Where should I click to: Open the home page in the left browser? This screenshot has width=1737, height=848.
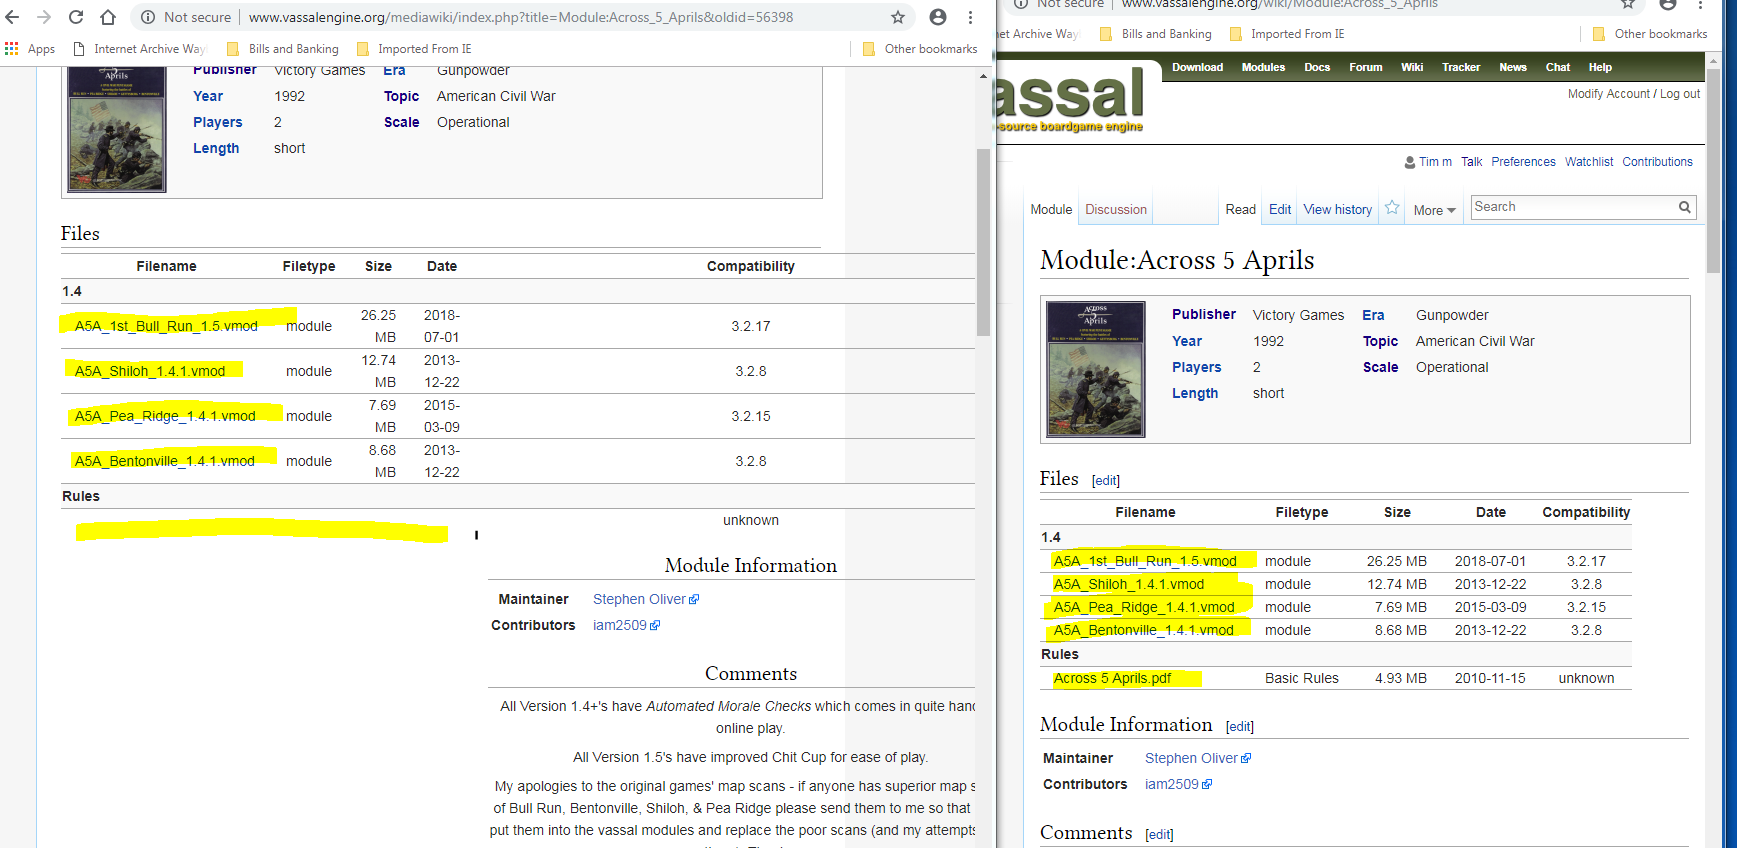coord(108,17)
